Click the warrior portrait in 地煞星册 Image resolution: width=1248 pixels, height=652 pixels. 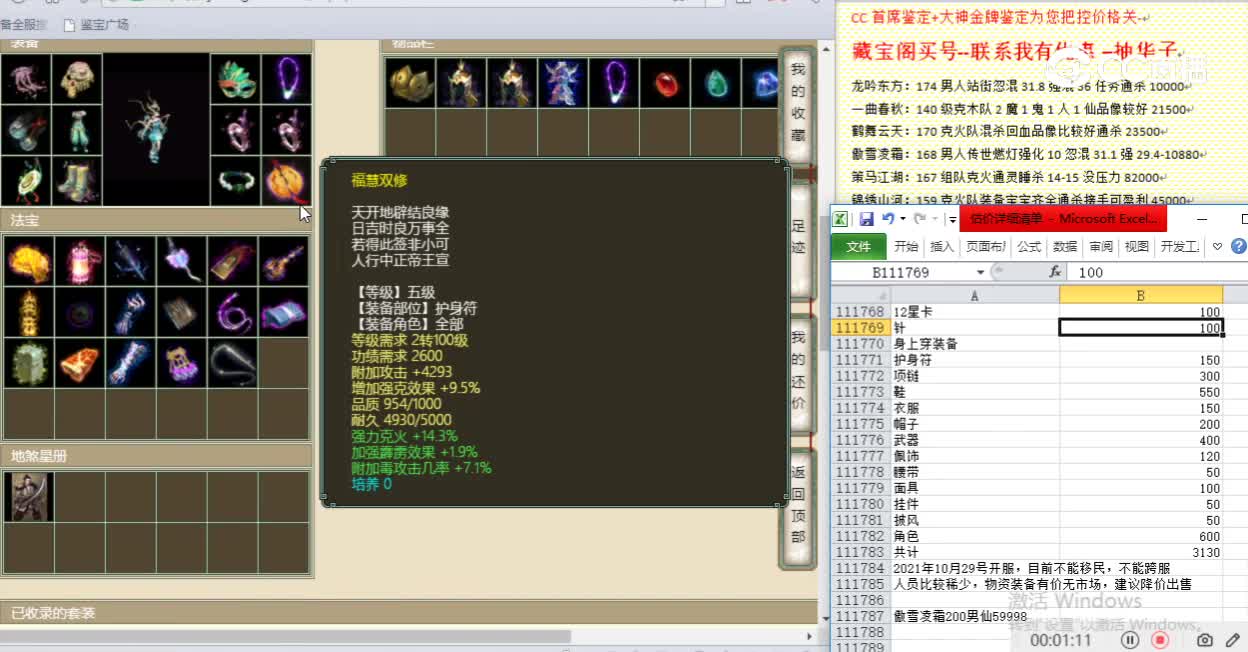coord(28,497)
